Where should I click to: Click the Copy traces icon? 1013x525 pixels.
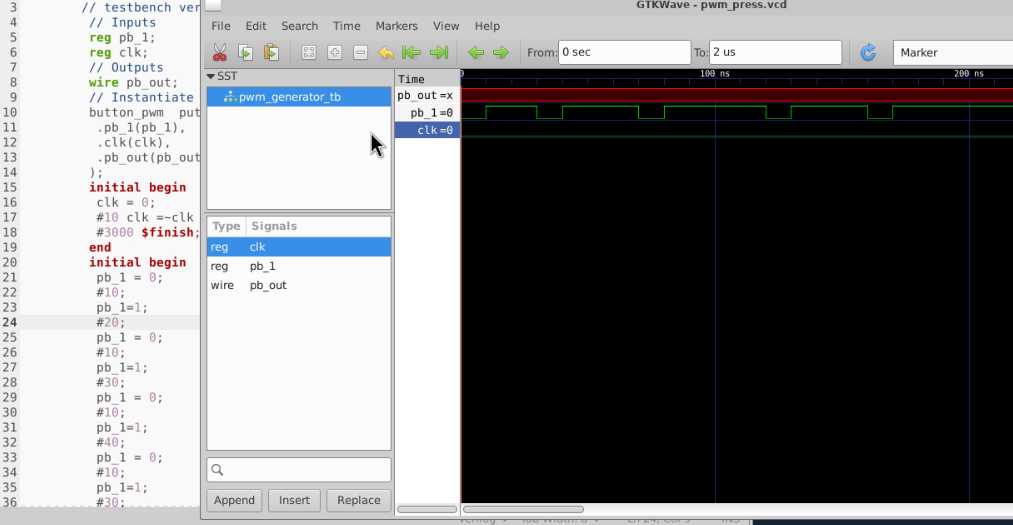point(245,53)
